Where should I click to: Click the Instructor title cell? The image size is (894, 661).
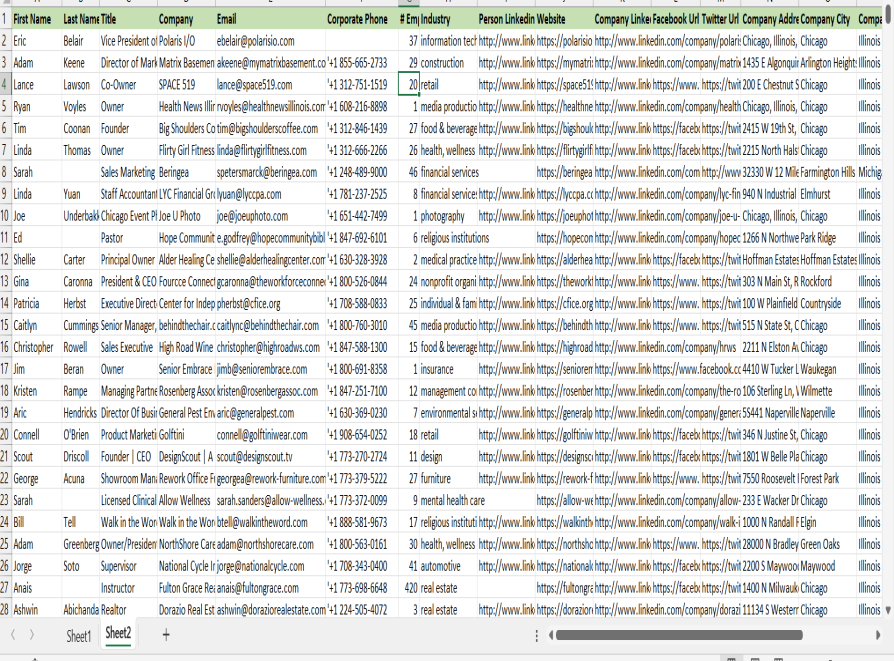[128, 588]
